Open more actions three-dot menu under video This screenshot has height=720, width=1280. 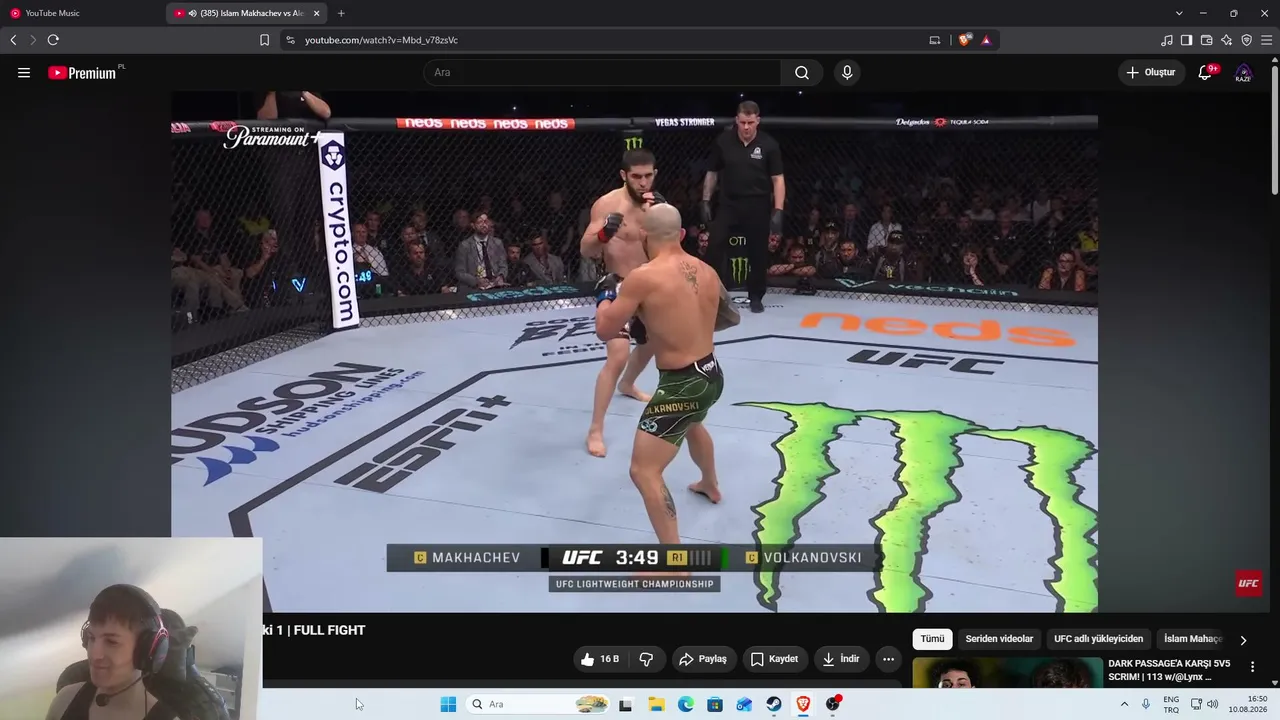point(888,659)
